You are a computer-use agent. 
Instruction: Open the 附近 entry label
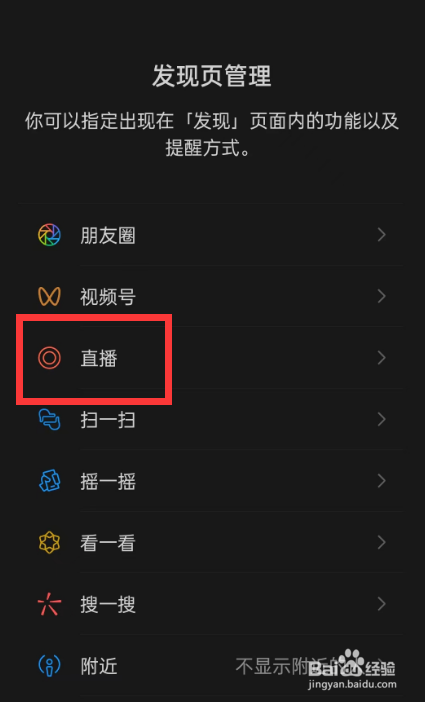tap(99, 666)
